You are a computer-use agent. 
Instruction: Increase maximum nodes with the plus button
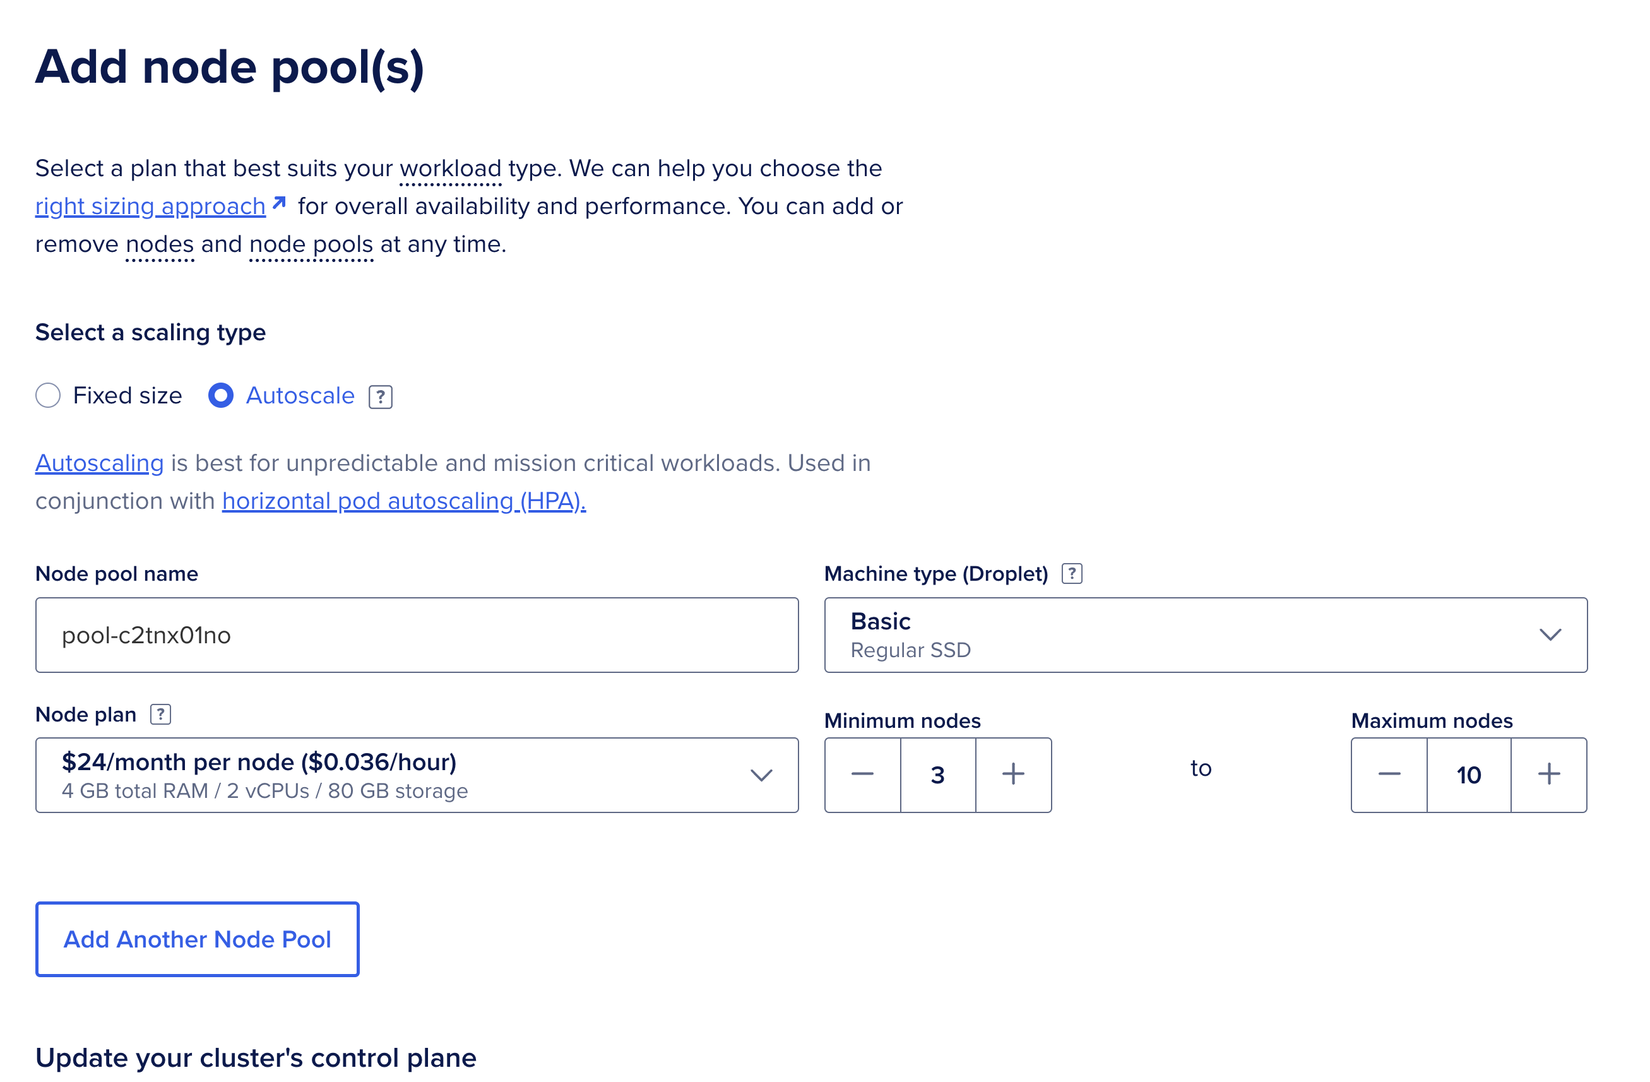click(x=1549, y=775)
